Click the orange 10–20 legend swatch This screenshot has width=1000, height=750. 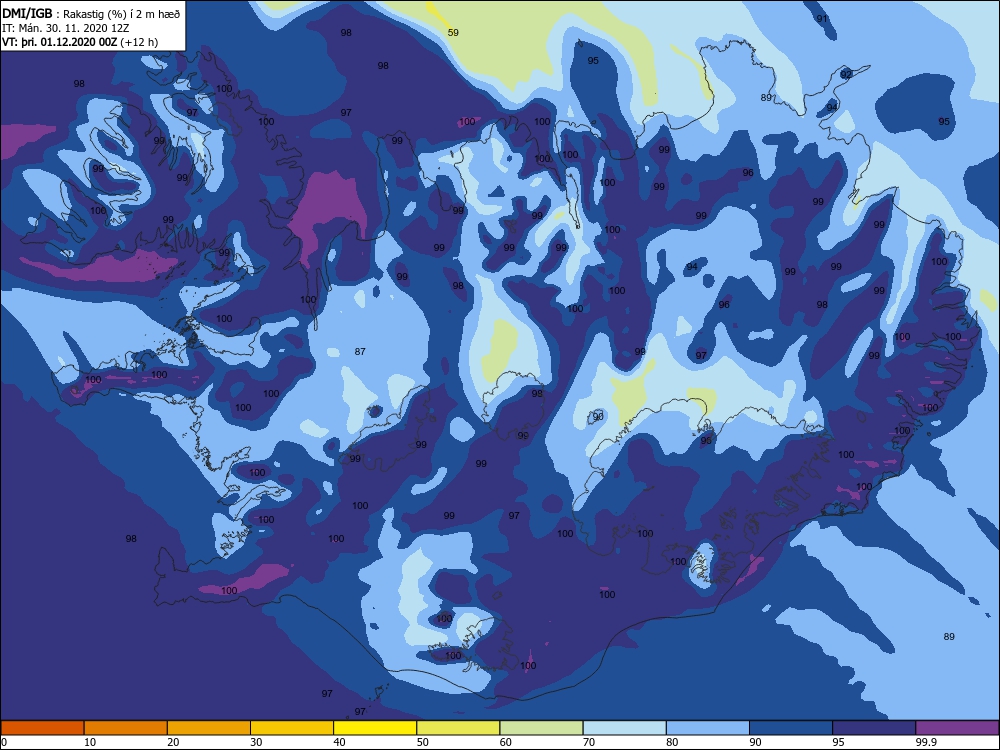click(126, 728)
